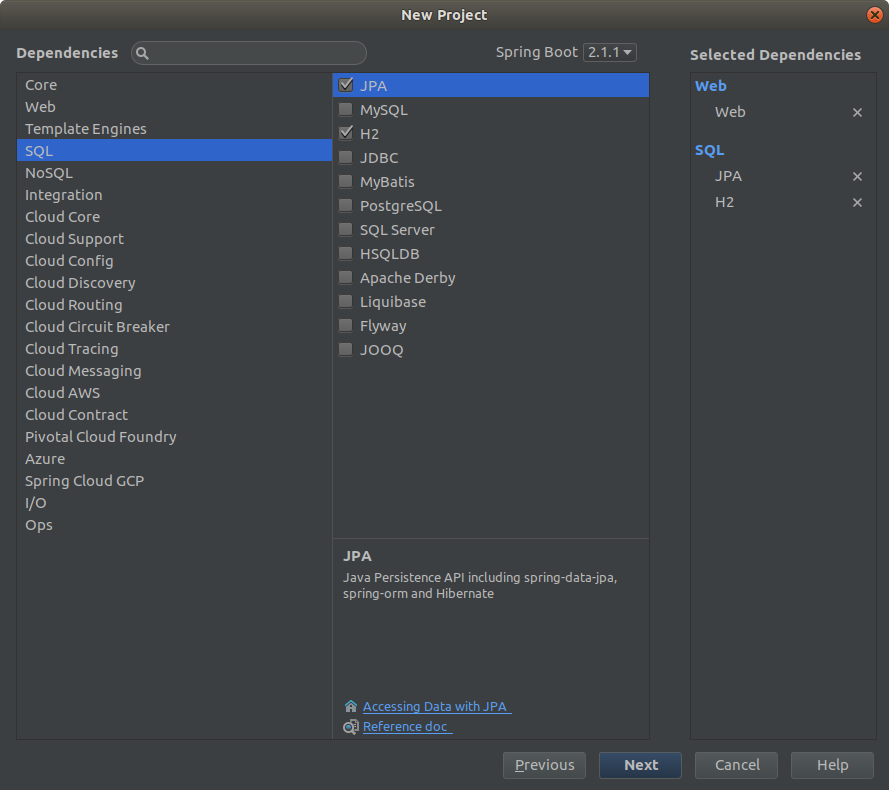Enable the MySQL dependency checkbox
The width and height of the screenshot is (889, 790).
point(344,109)
